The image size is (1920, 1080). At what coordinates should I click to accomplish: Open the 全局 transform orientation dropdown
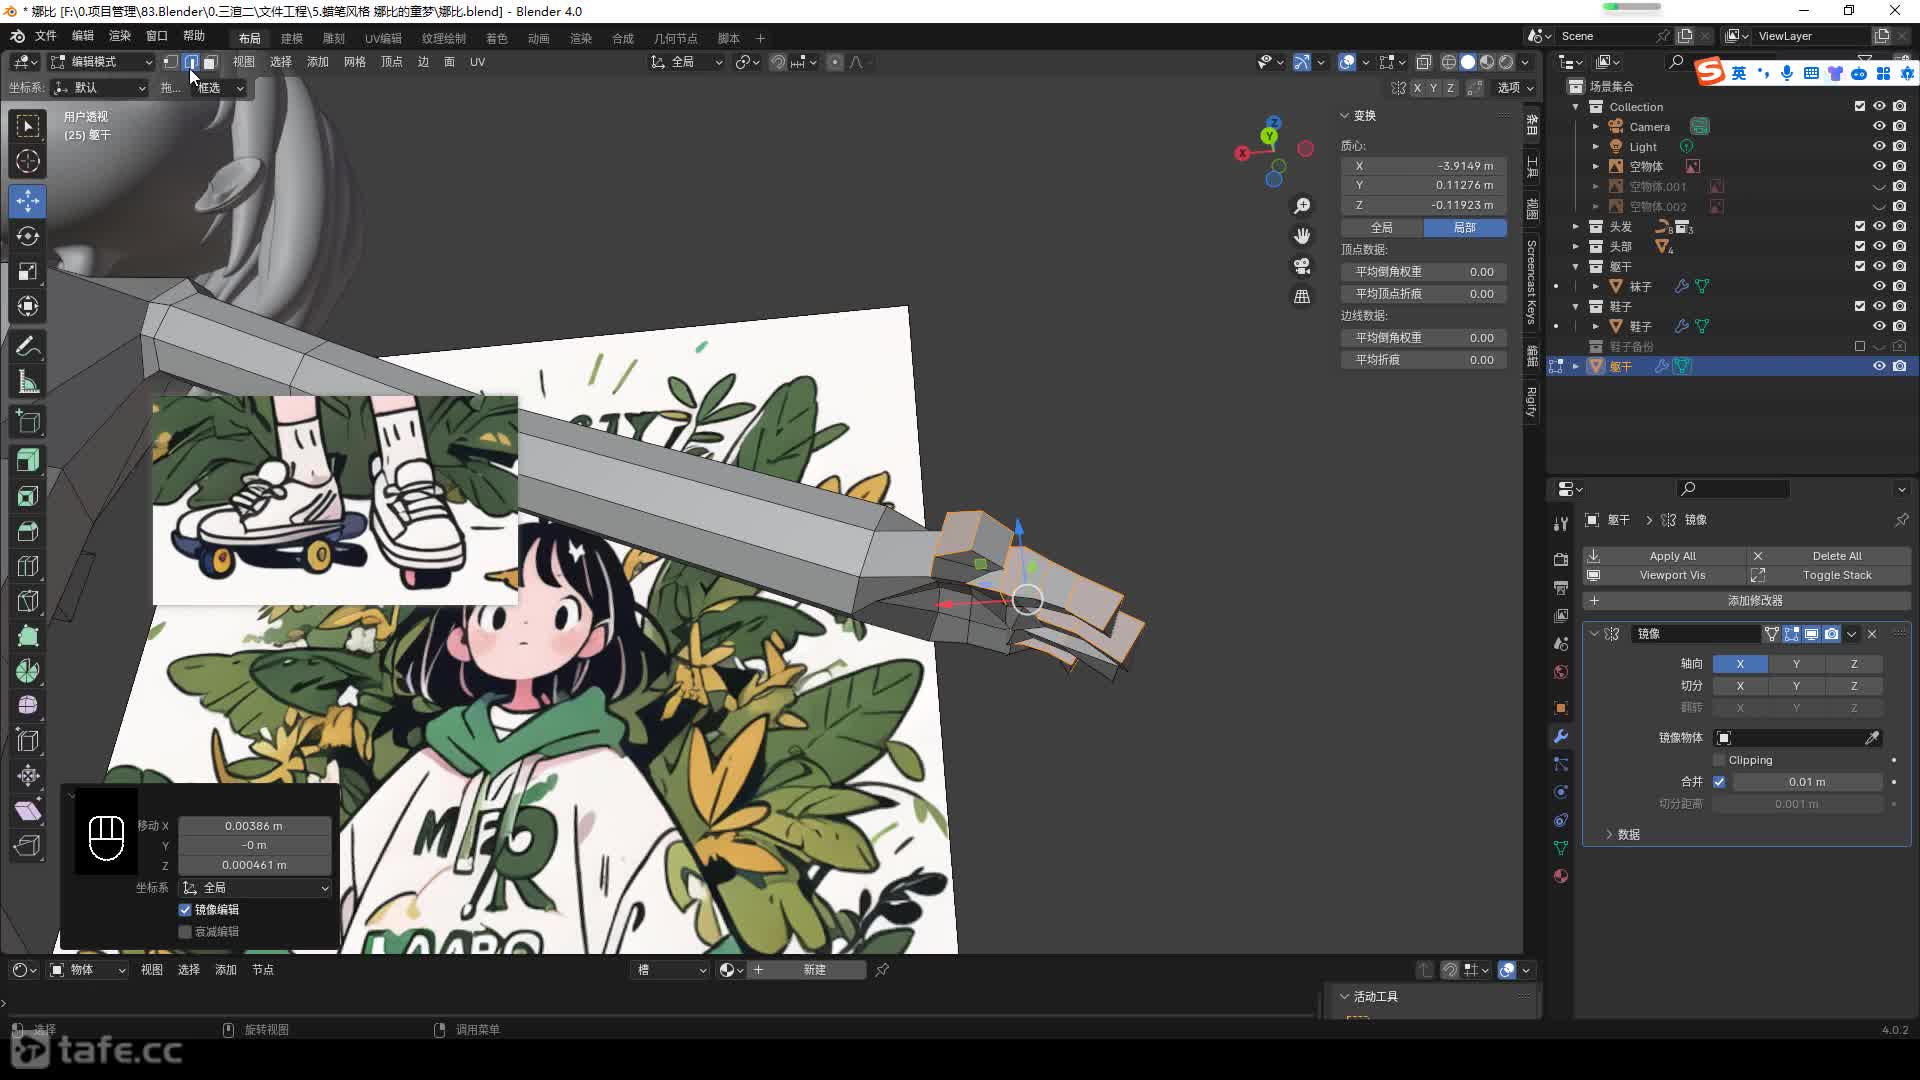pyautogui.click(x=687, y=62)
